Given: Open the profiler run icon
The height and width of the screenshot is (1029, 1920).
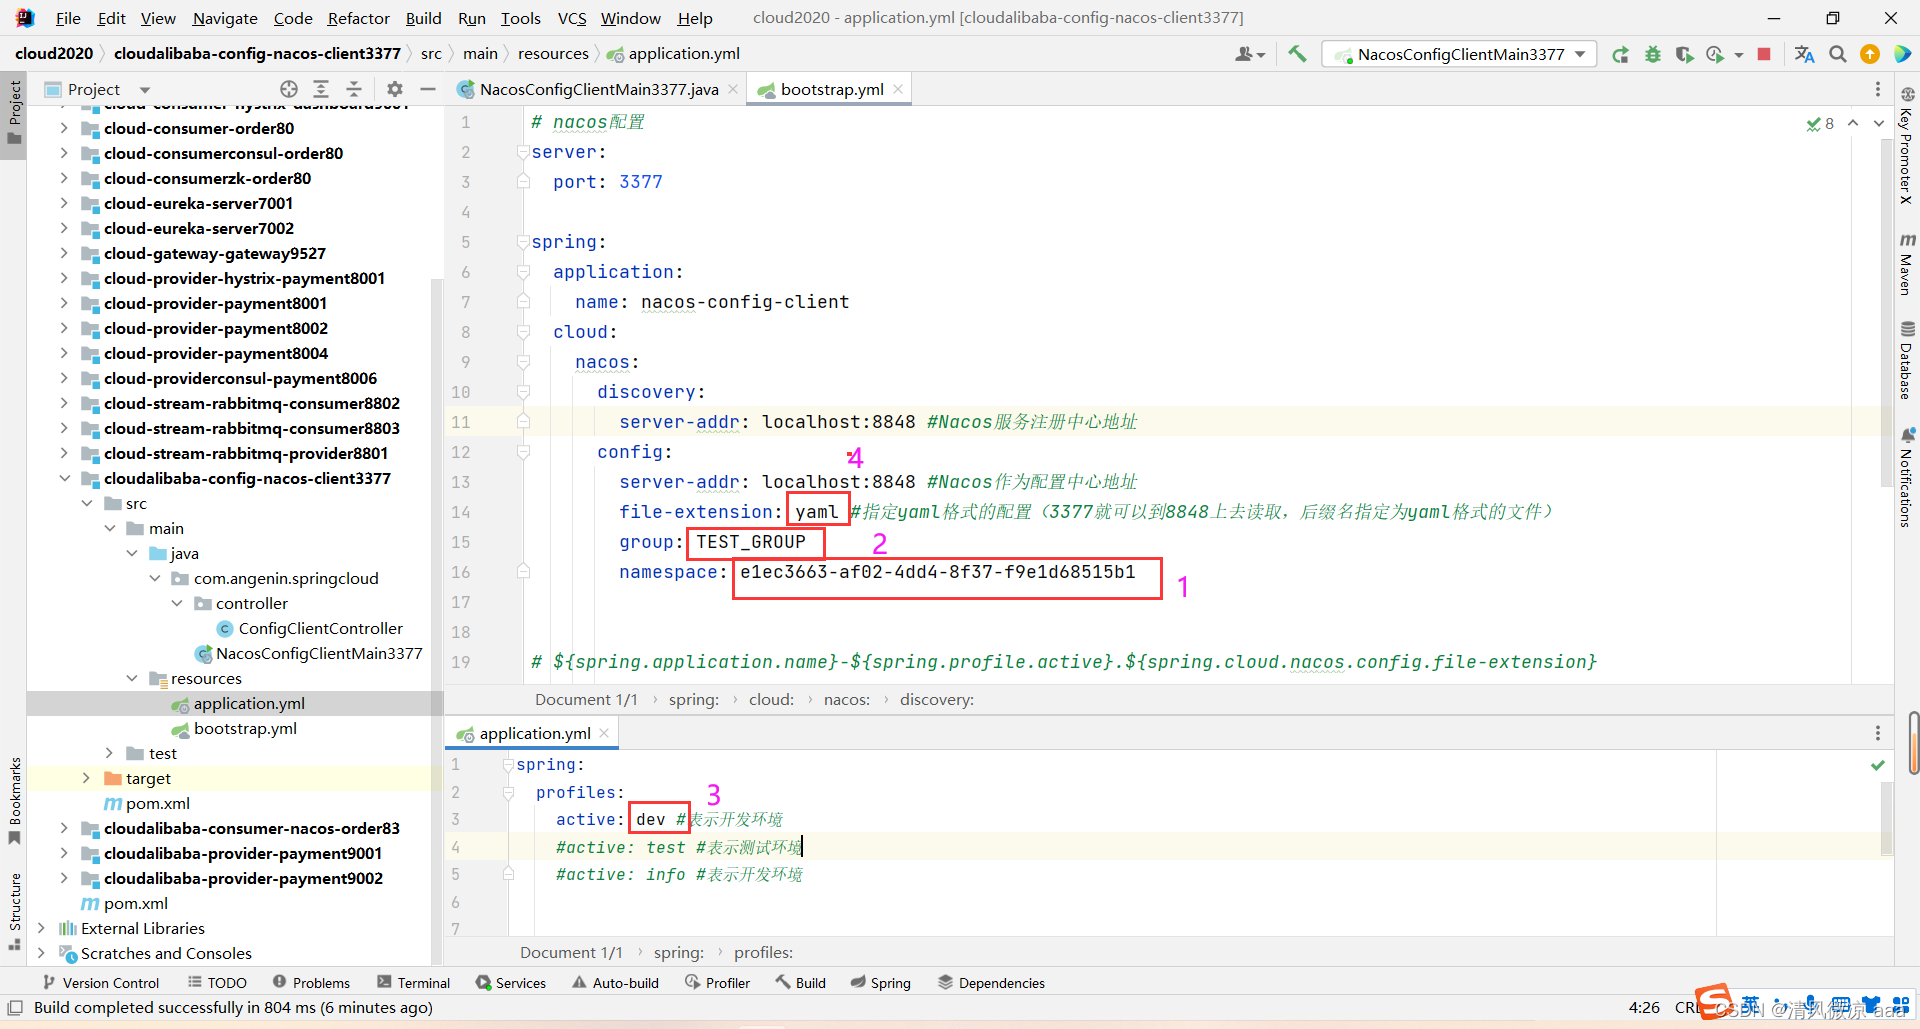Looking at the screenshot, I should click(1716, 54).
